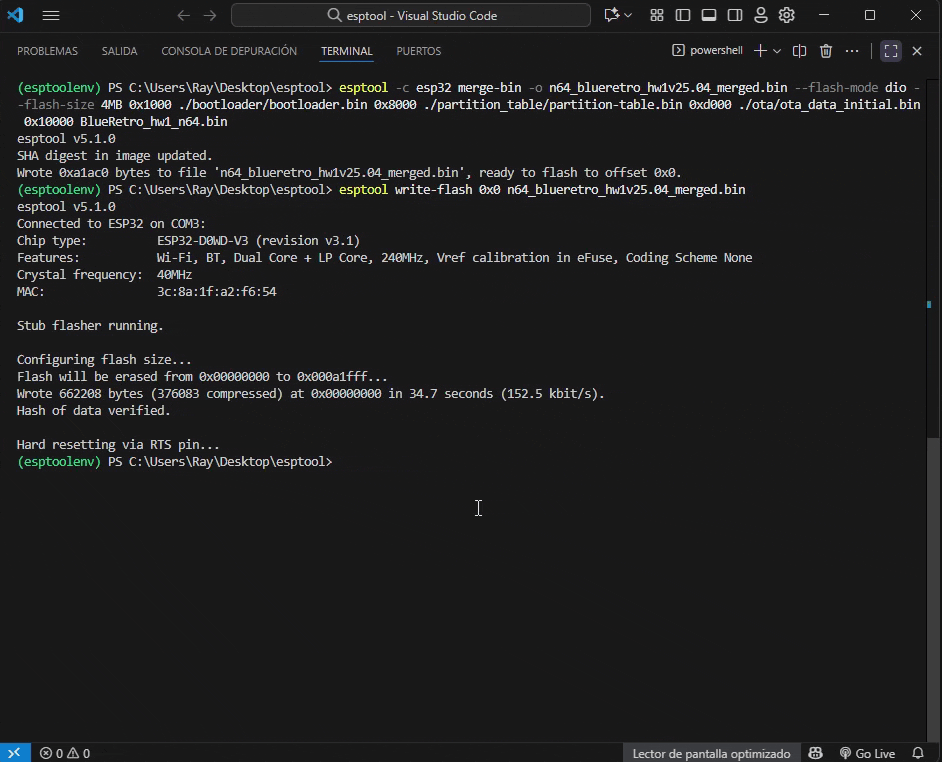Toggle the secondary side bar
The height and width of the screenshot is (762, 942).
click(735, 15)
